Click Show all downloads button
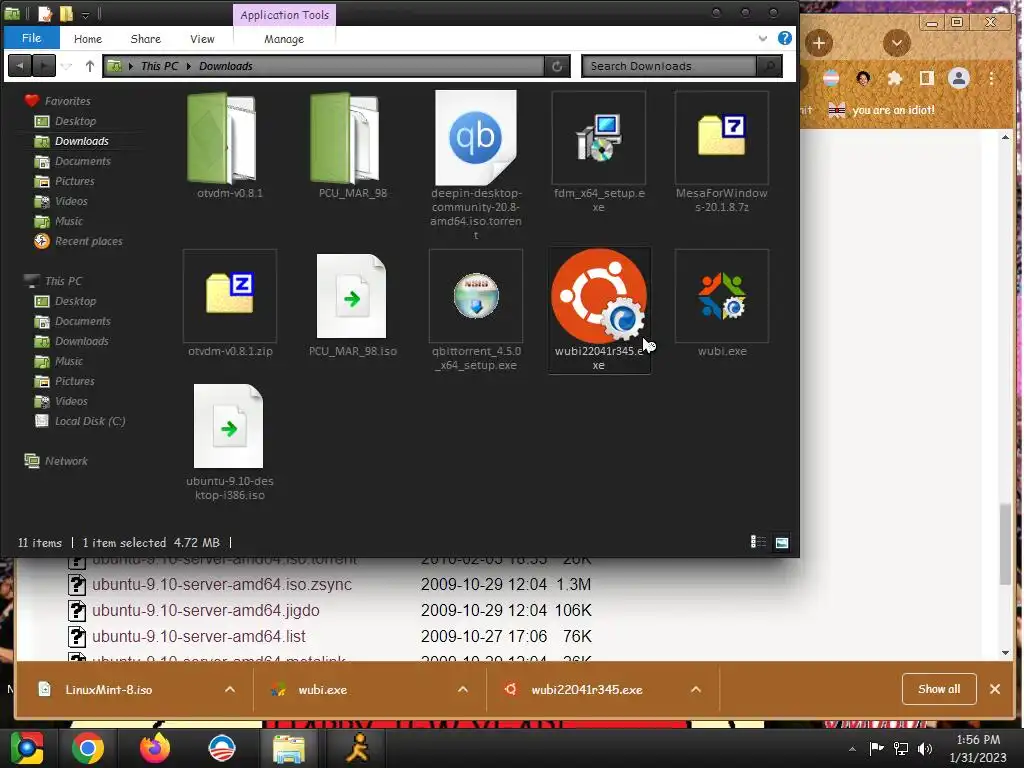1024x768 pixels. (938, 689)
